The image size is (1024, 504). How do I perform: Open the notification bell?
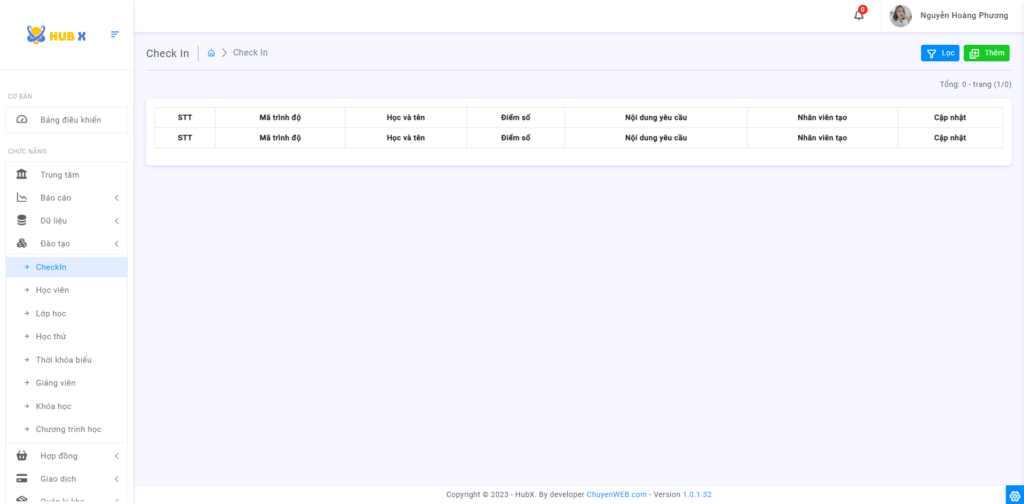click(x=859, y=15)
